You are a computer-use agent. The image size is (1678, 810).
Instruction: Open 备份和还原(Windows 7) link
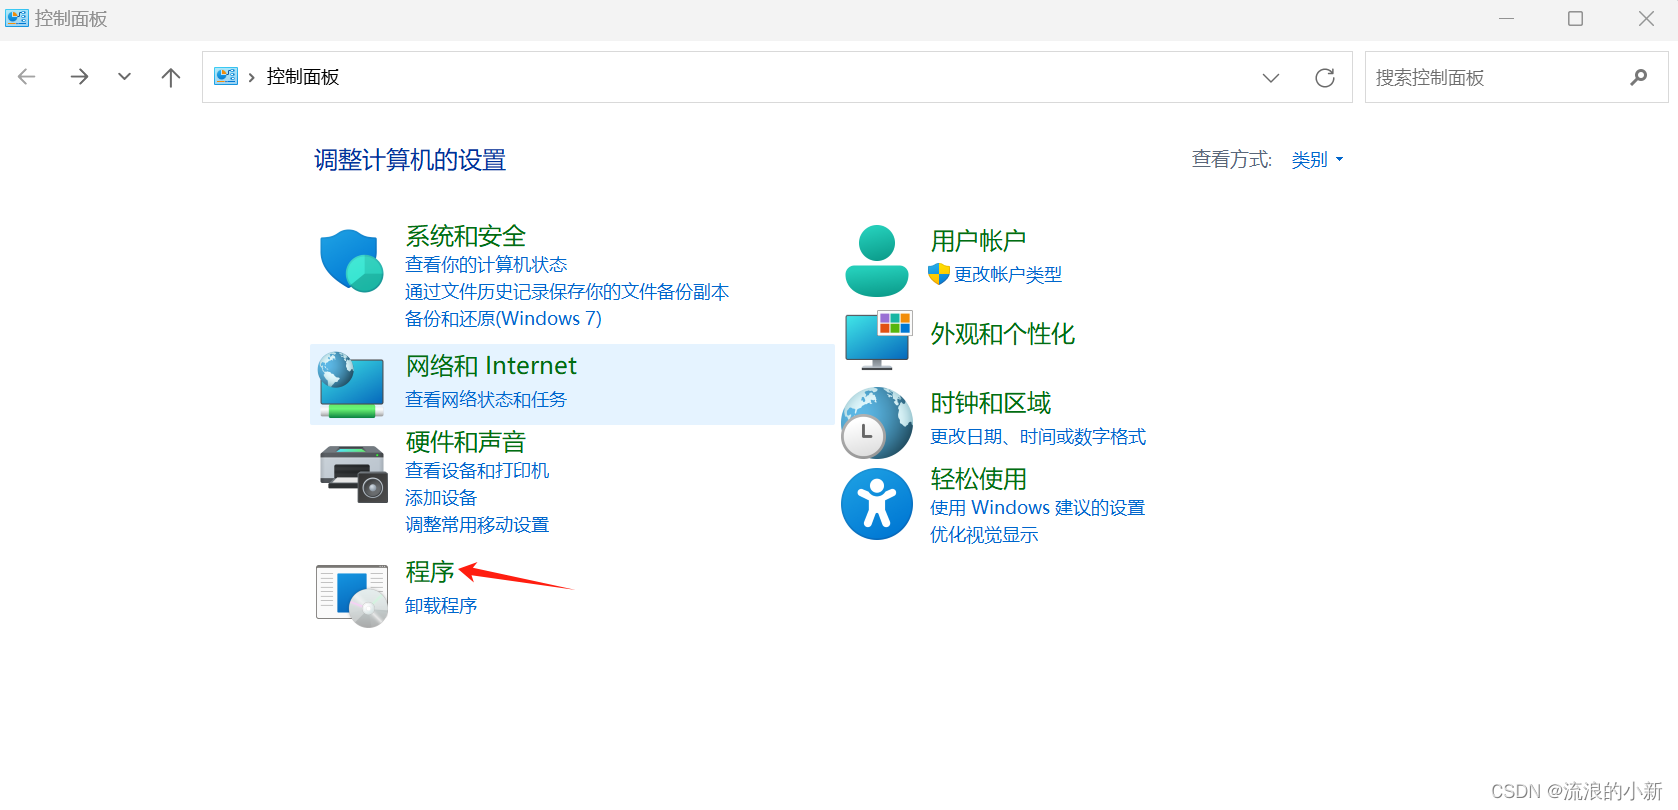[x=503, y=319]
